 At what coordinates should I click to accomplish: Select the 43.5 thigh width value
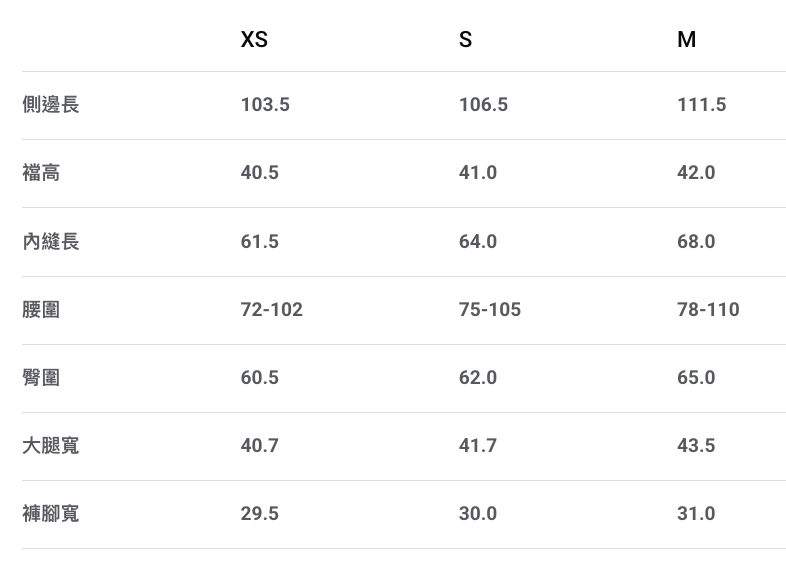pyautogui.click(x=696, y=445)
